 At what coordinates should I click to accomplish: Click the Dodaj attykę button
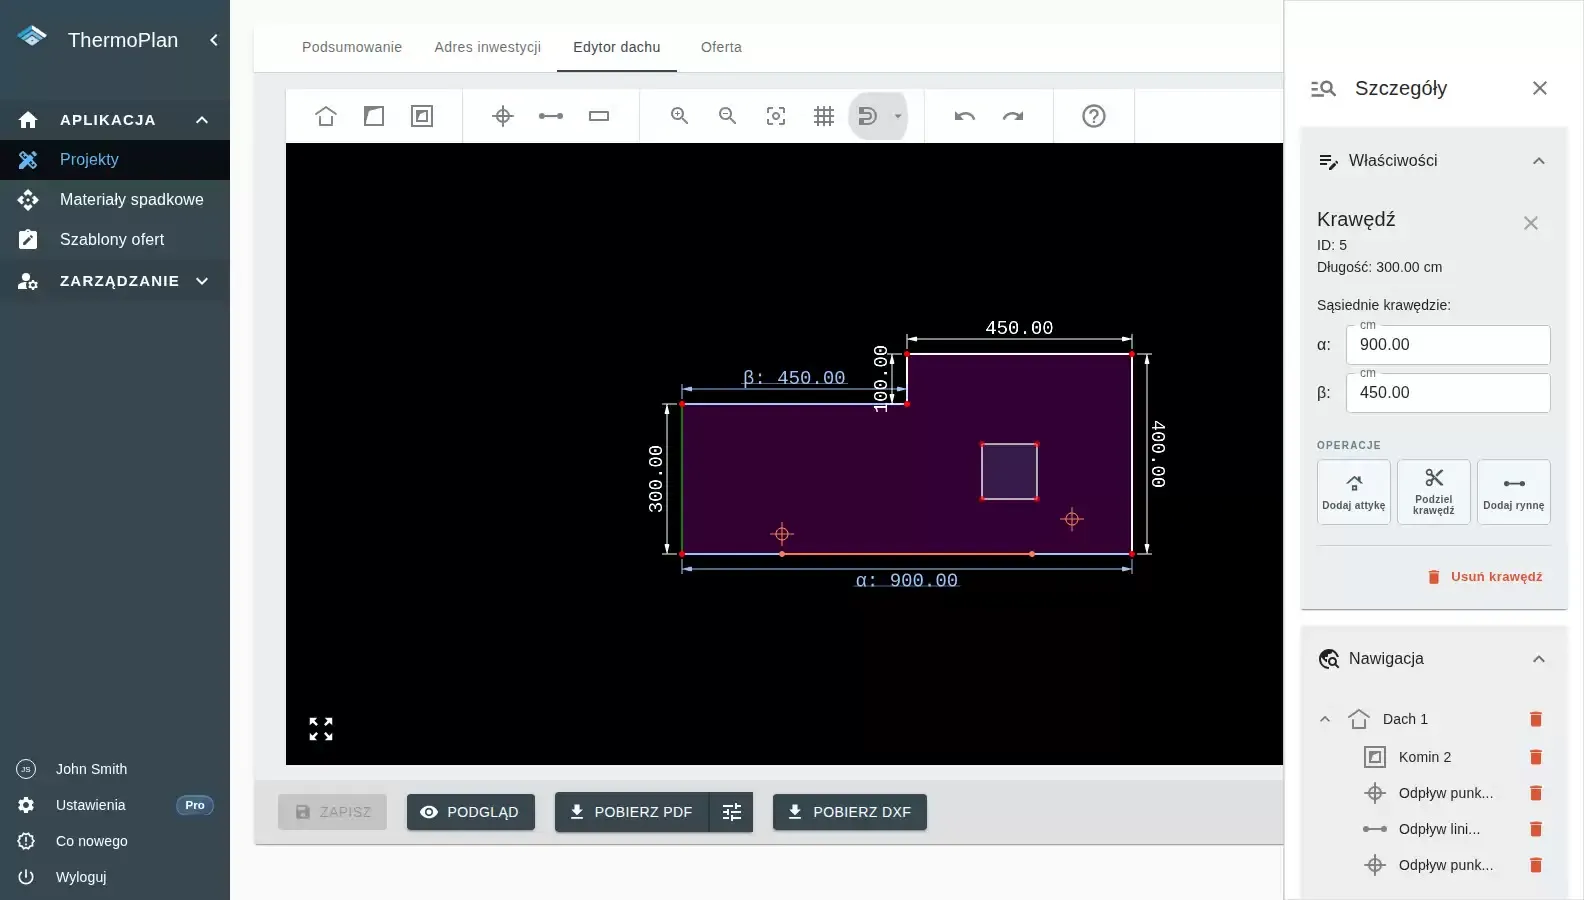[1354, 492]
